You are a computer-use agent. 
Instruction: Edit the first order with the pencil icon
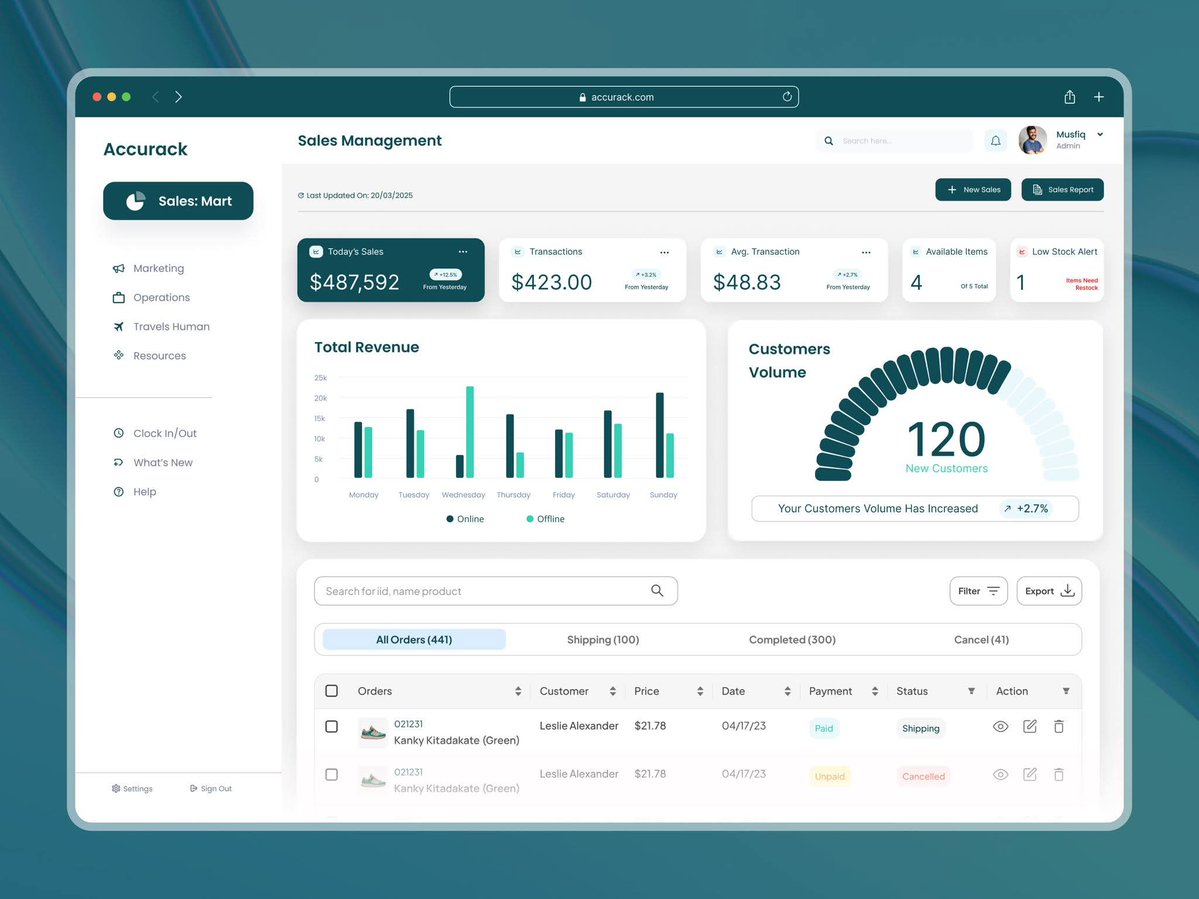click(1029, 726)
